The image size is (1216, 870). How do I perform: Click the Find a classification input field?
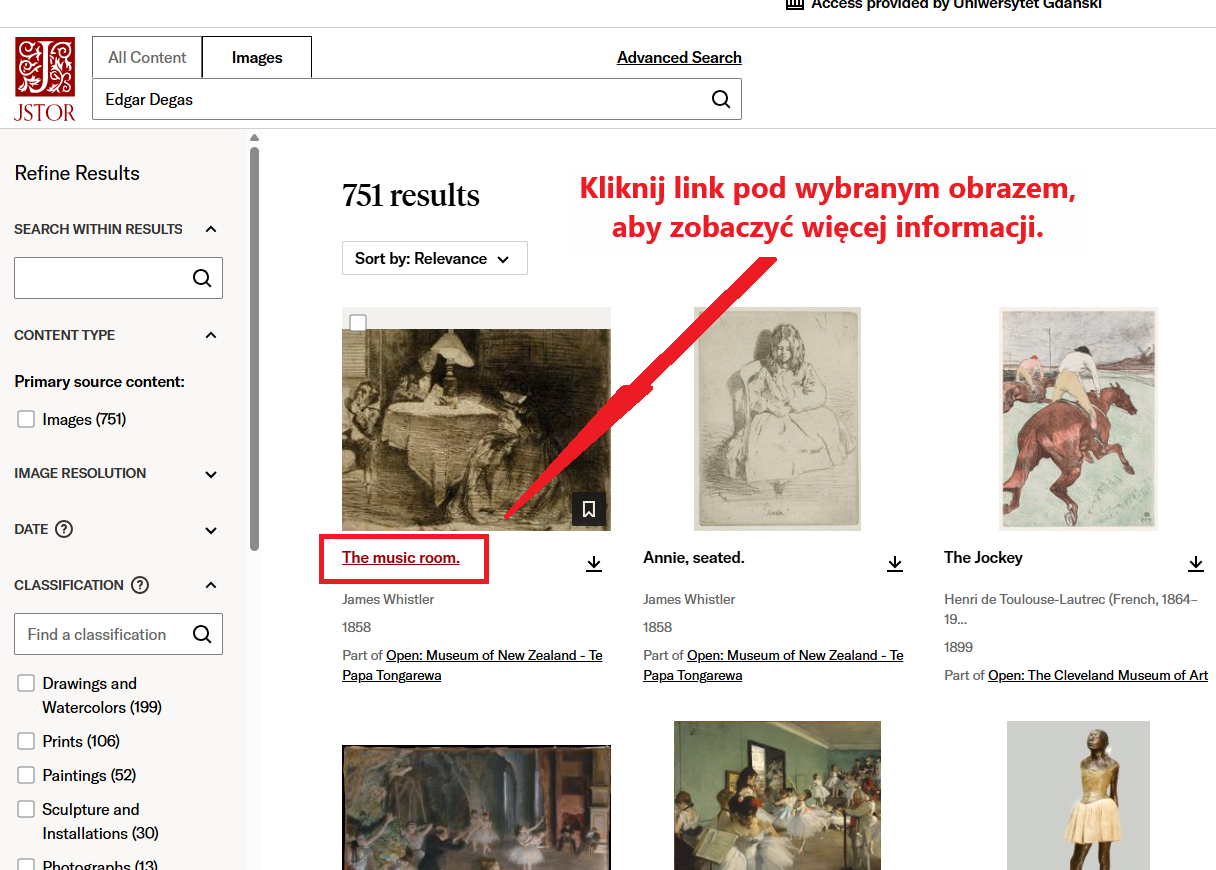click(x=100, y=634)
